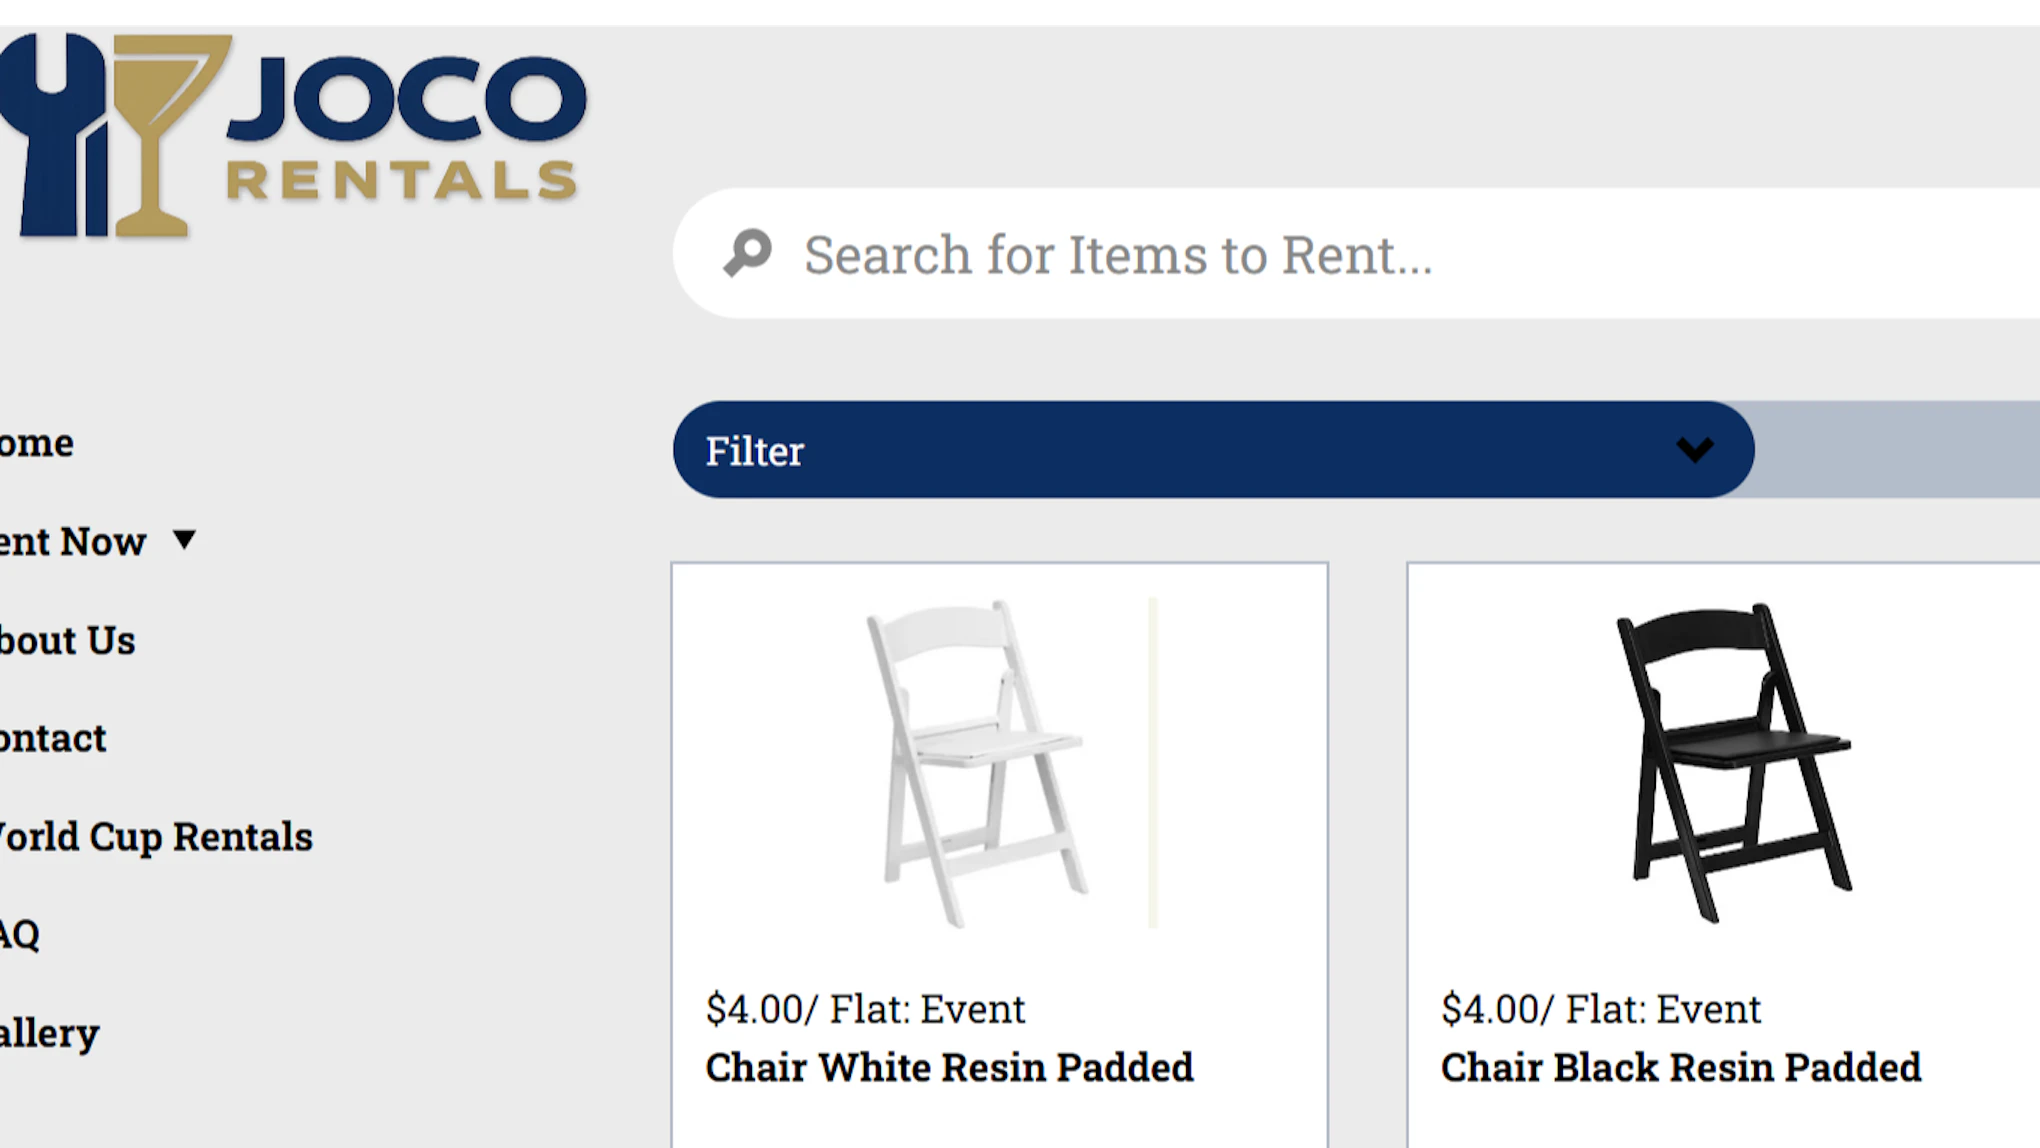Click the triangle next to Rent Now

186,540
